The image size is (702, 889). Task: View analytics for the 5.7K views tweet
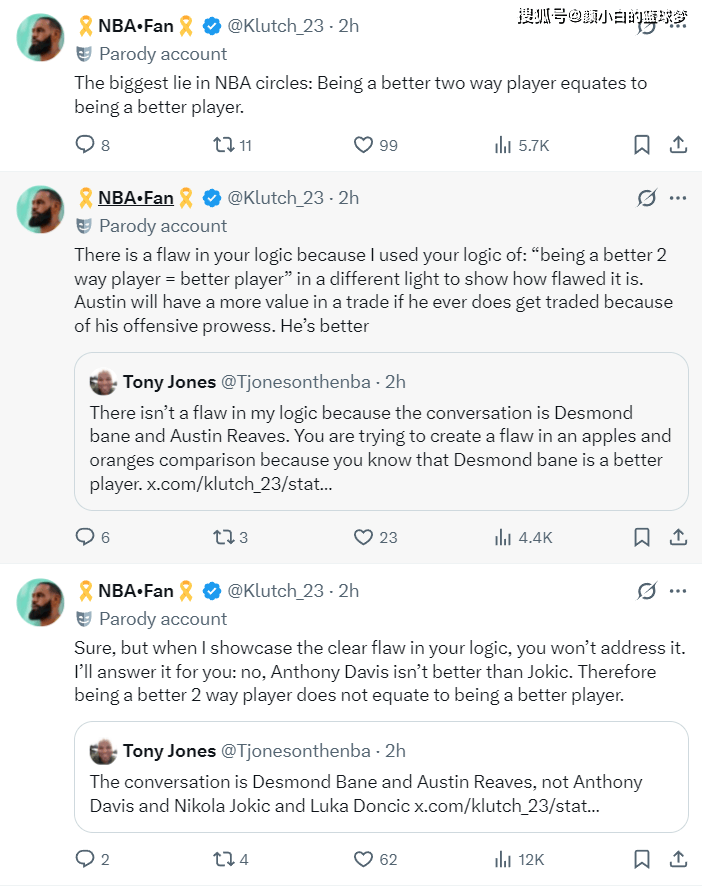click(503, 145)
